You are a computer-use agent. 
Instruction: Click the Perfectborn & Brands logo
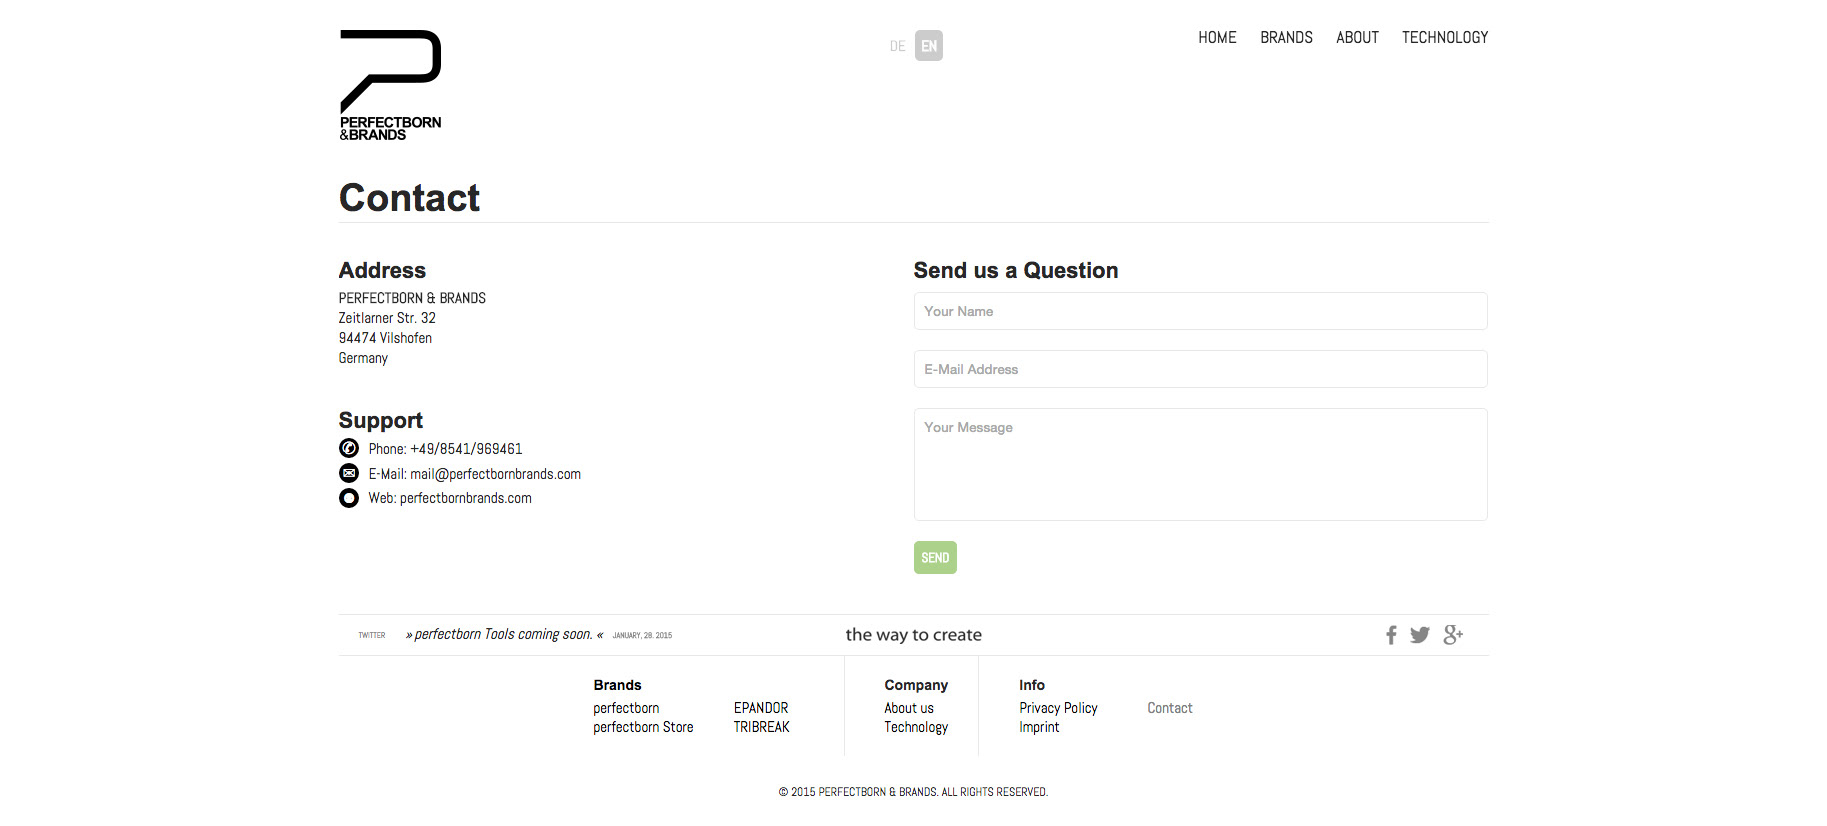pyautogui.click(x=390, y=85)
